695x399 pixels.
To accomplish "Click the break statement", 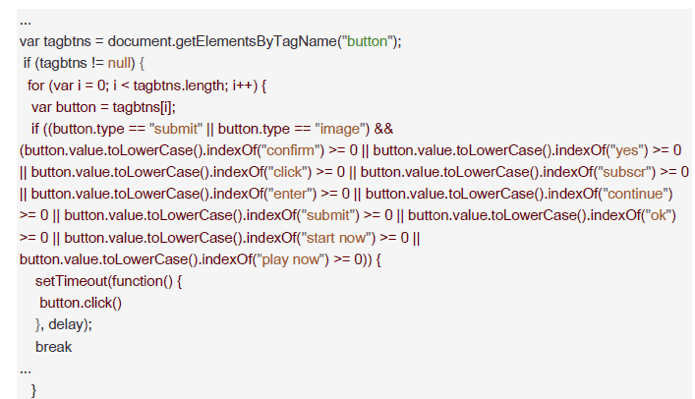I will 54,347.
